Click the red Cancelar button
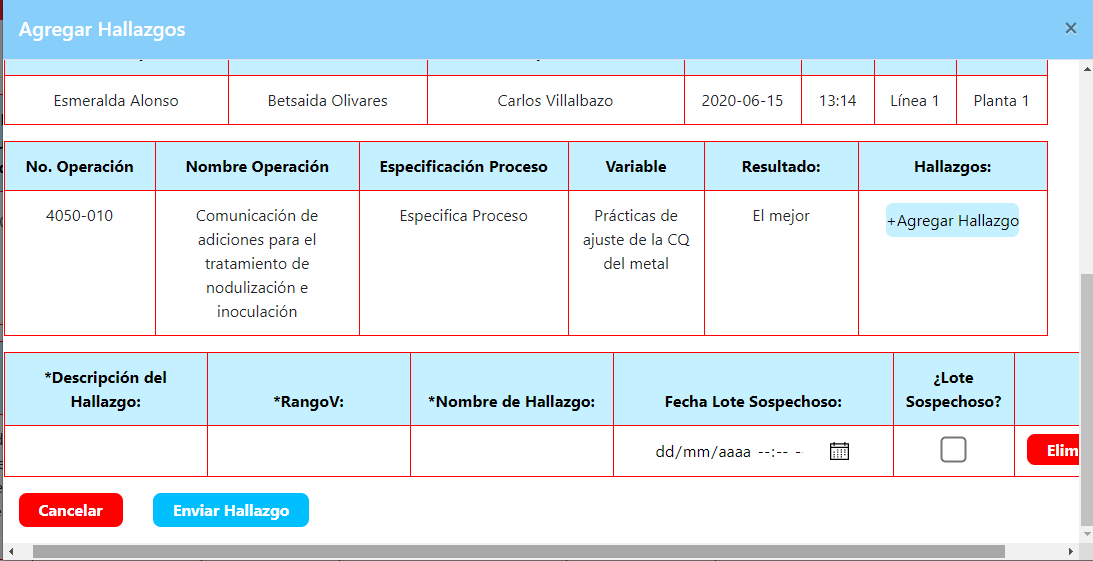Viewport: 1093px width, 561px height. [x=71, y=510]
